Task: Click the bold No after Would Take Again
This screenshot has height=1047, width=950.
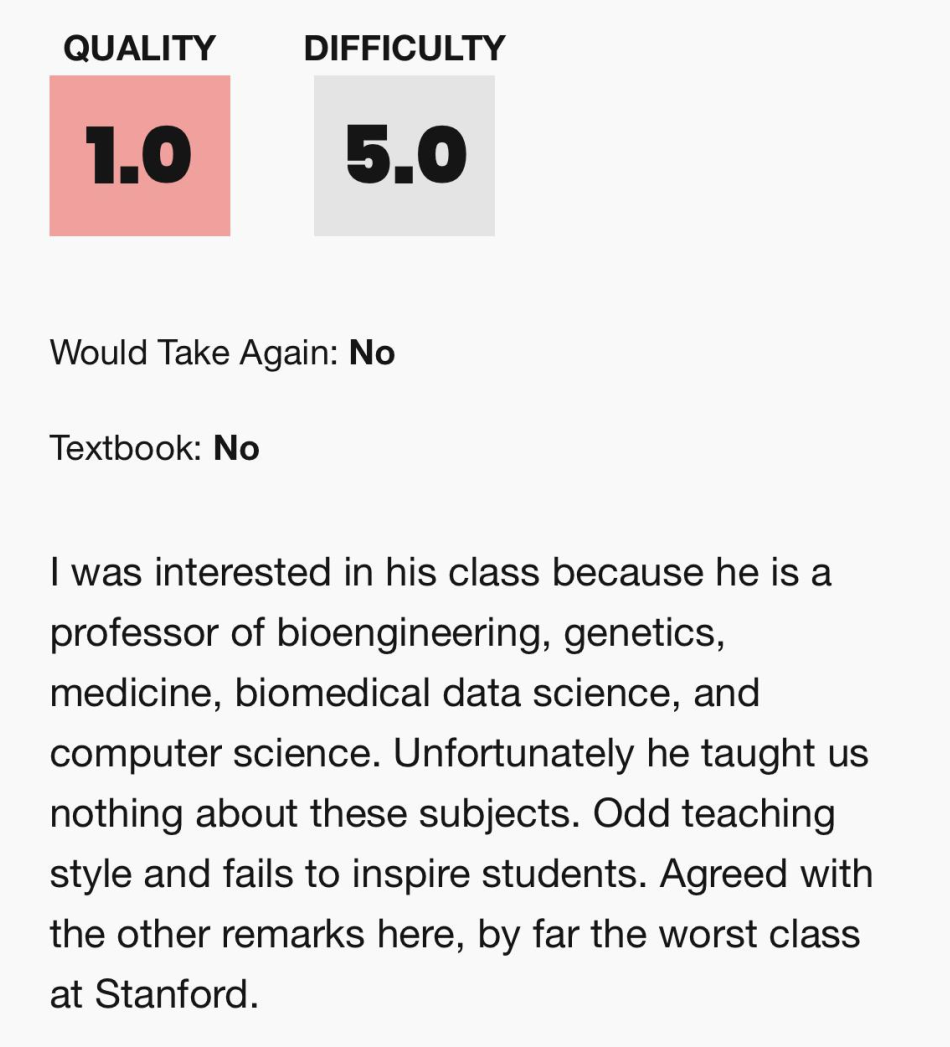Action: click(372, 352)
